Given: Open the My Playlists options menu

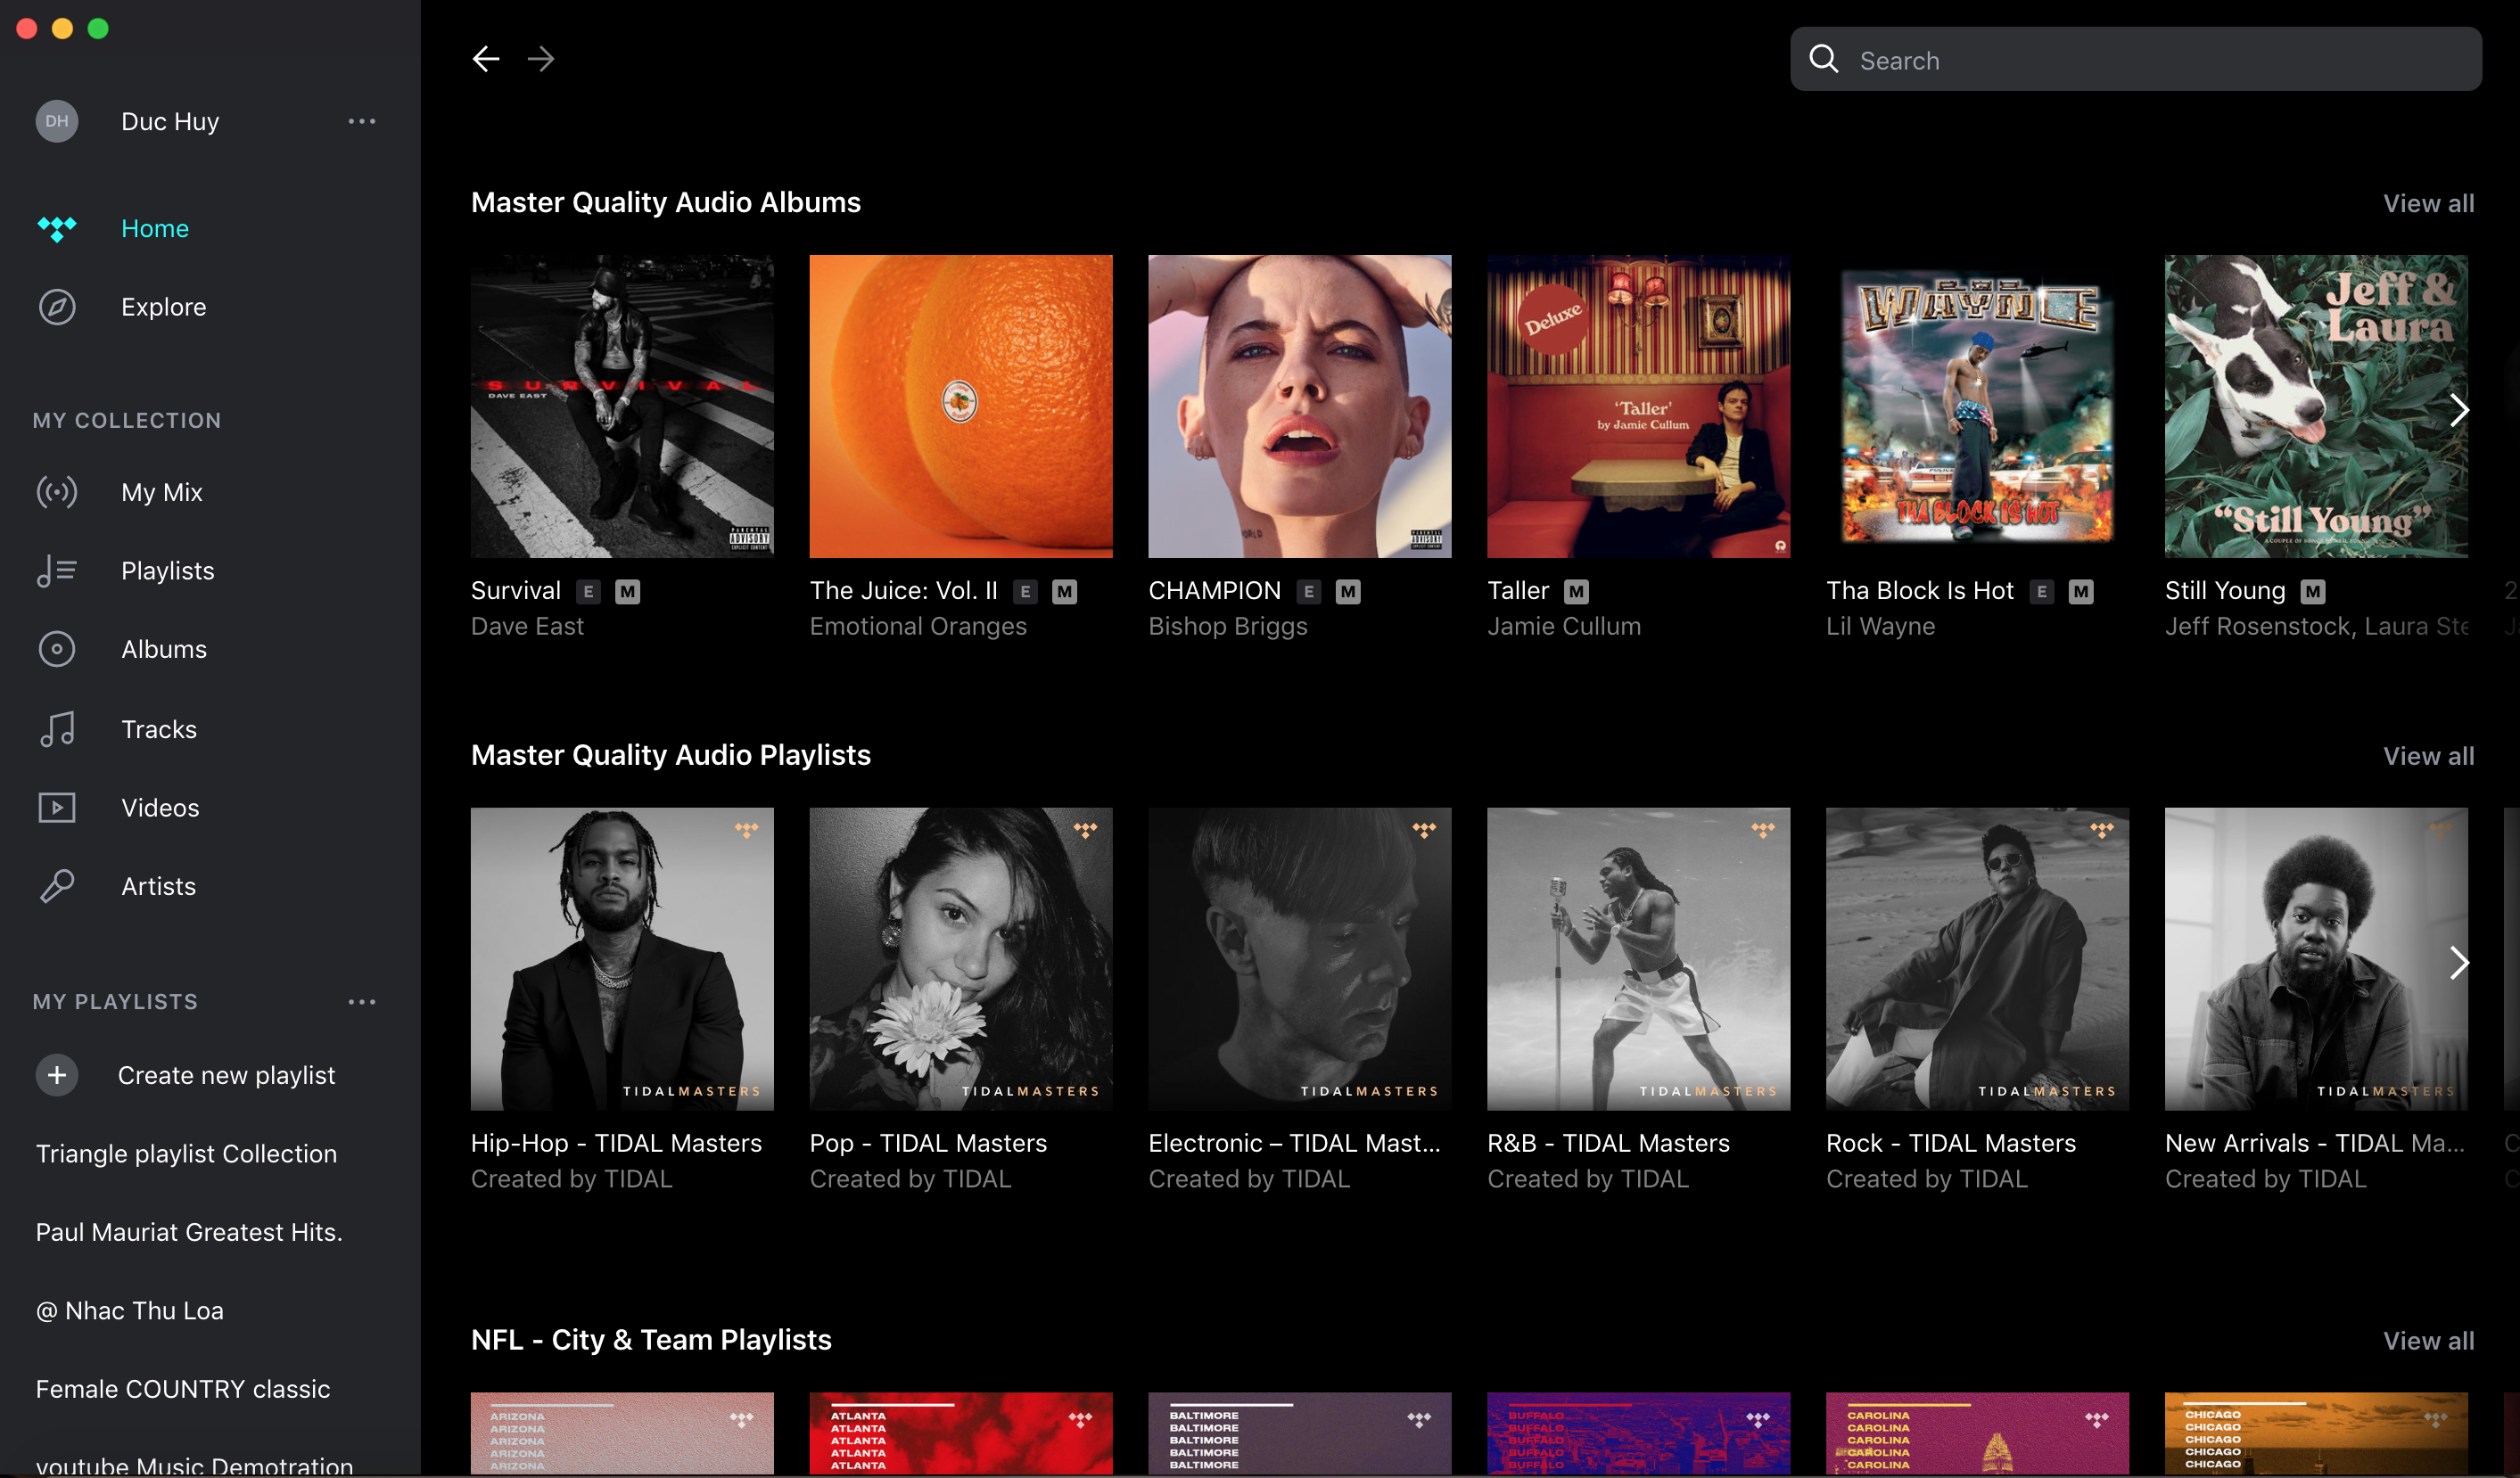Looking at the screenshot, I should (x=362, y=1002).
